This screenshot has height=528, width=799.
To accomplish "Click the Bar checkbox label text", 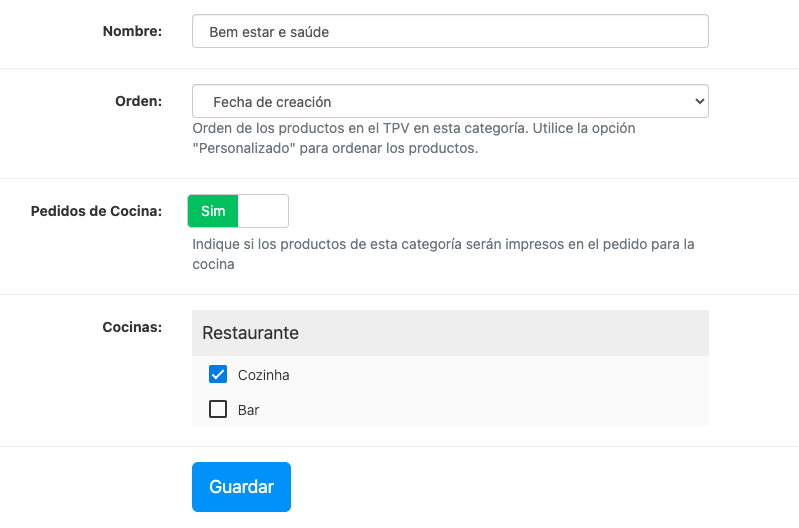I will [x=249, y=410].
